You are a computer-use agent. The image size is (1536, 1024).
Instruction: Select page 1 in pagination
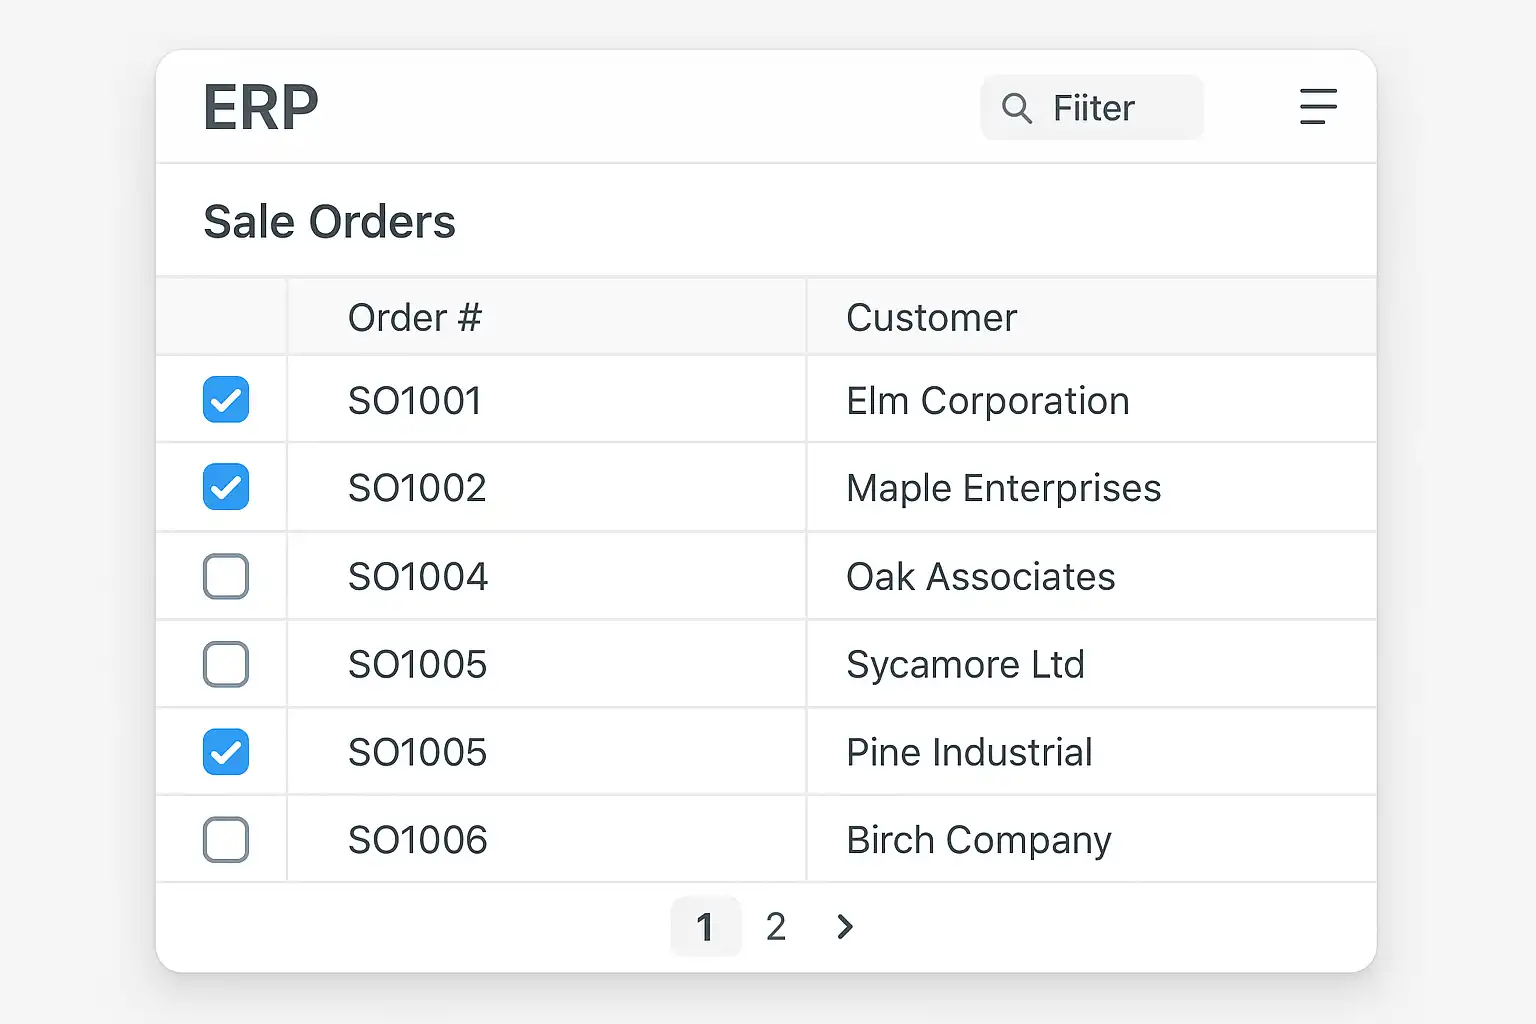[x=705, y=927]
